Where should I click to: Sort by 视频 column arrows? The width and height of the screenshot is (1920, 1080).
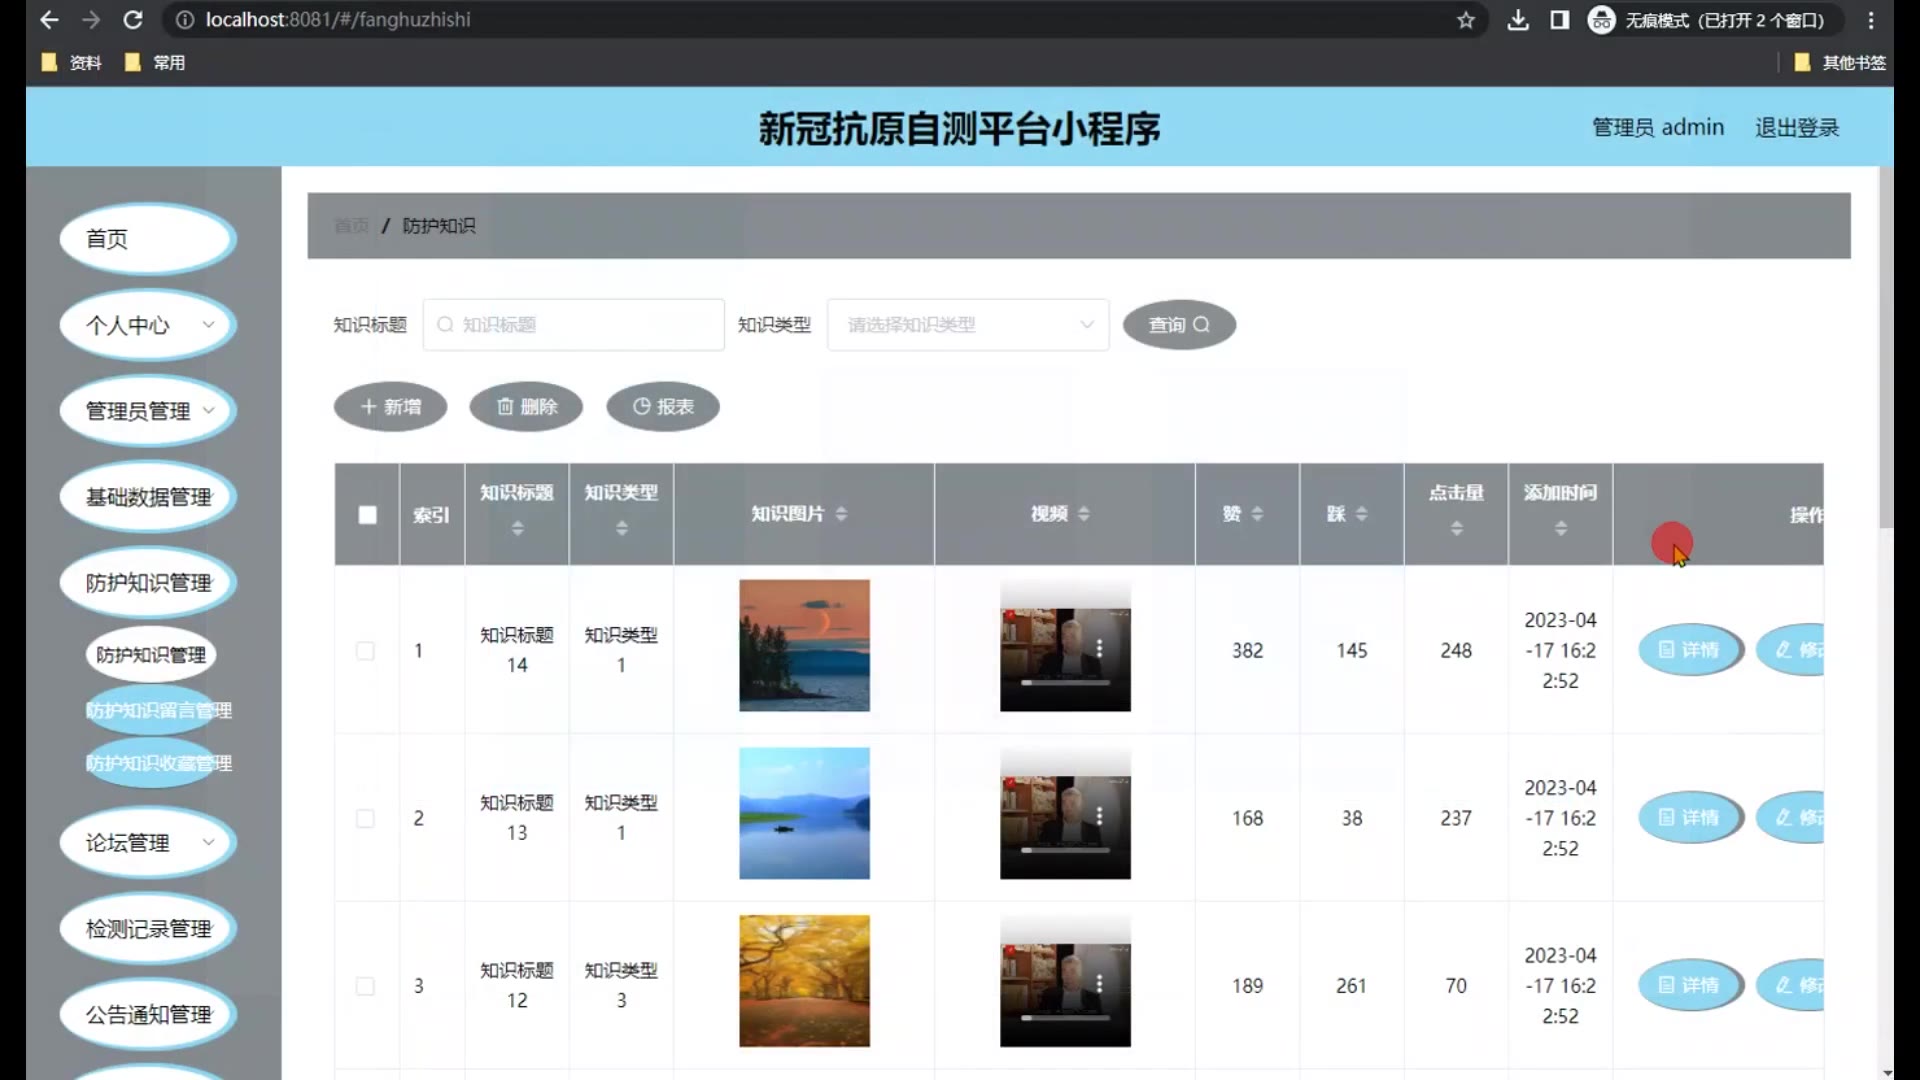click(1084, 514)
